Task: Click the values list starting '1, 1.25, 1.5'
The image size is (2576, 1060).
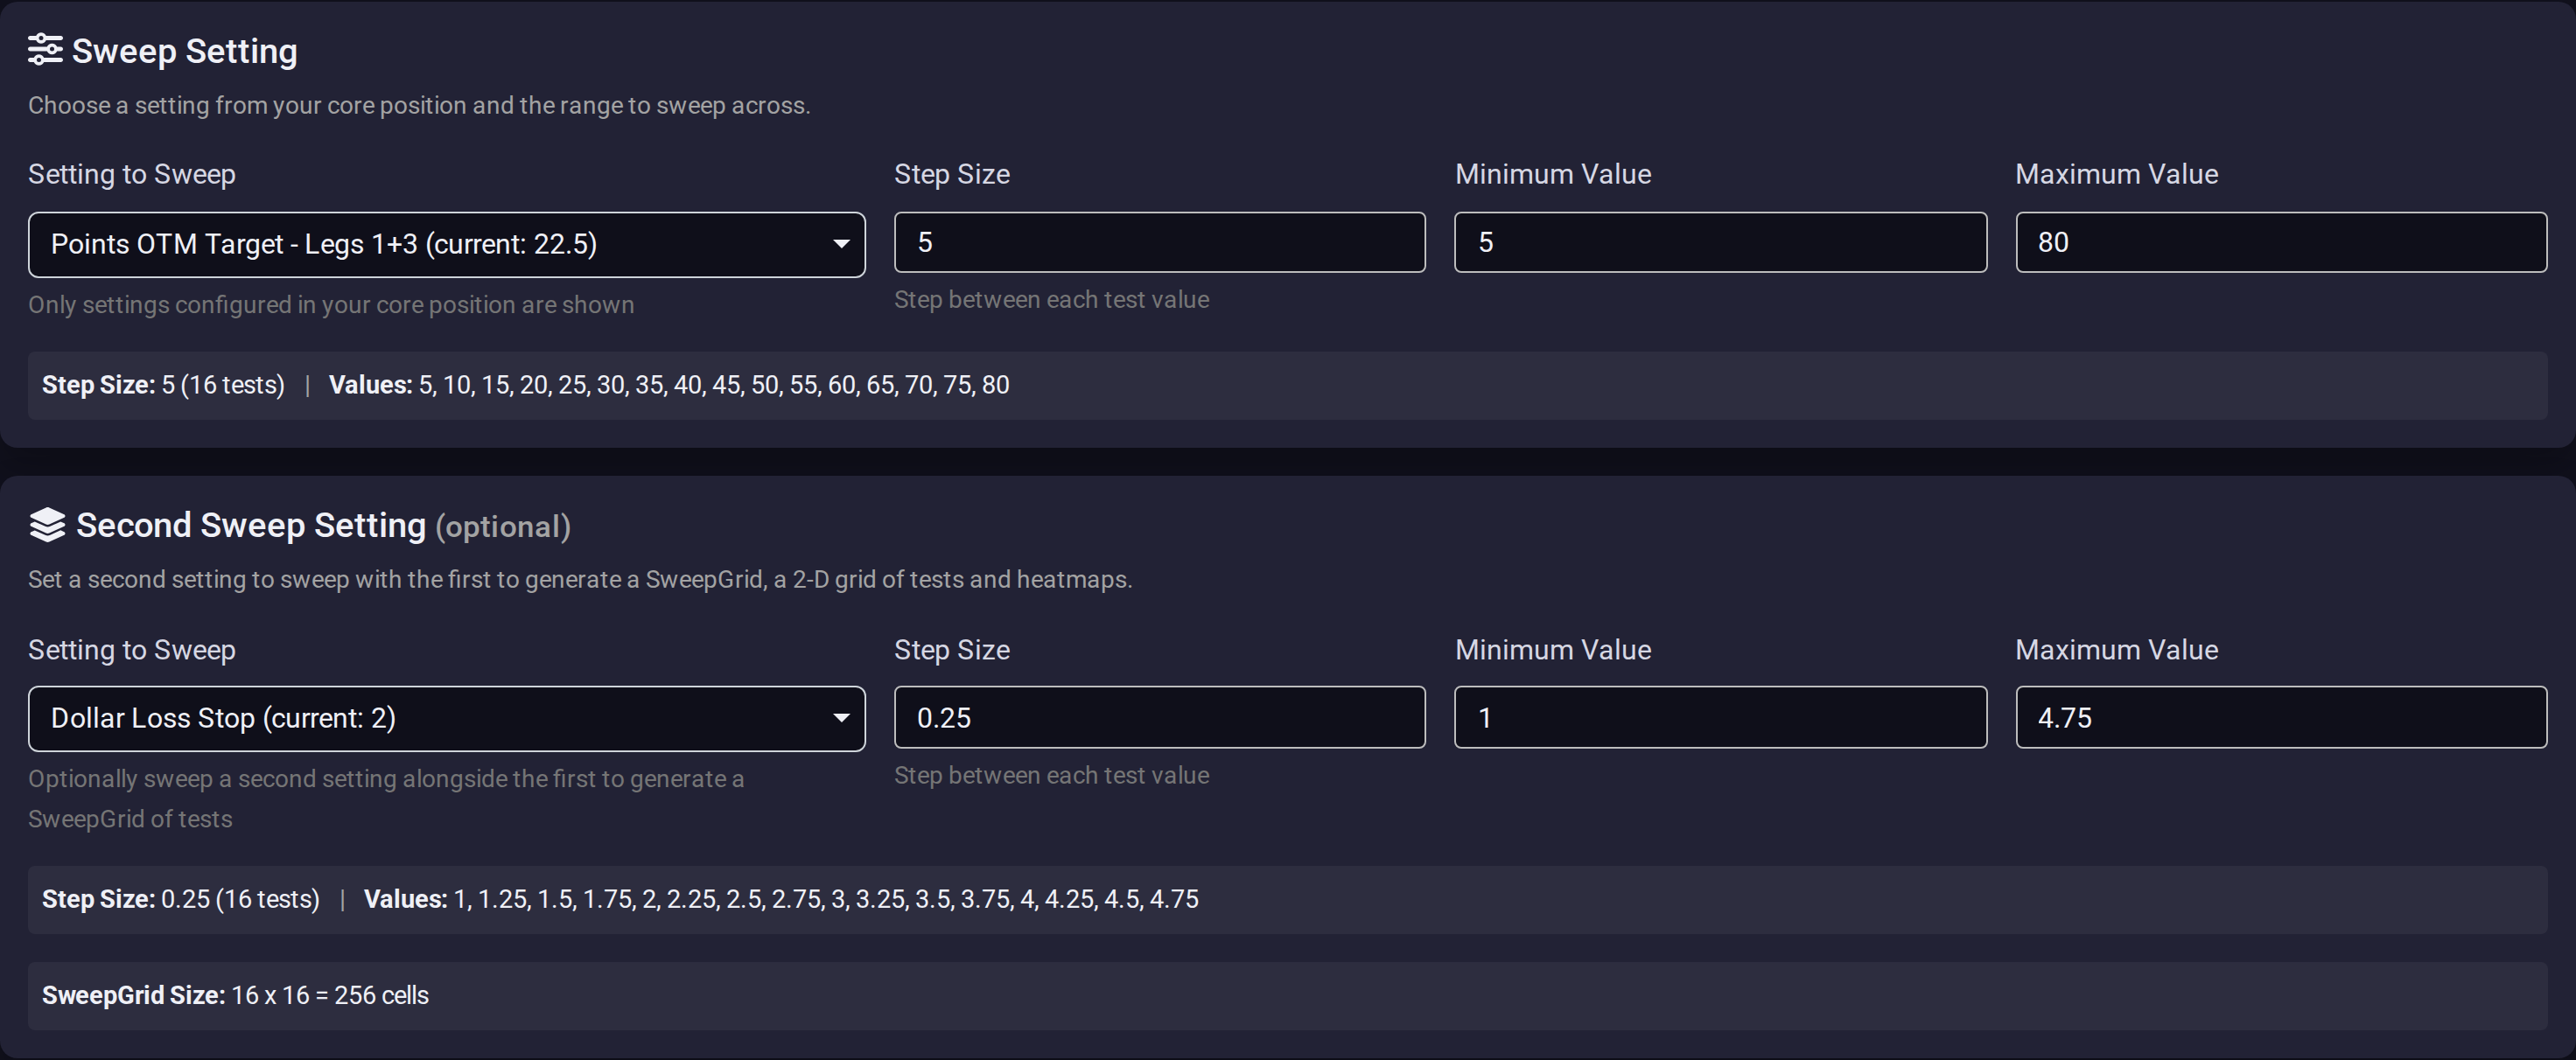Action: pos(826,899)
